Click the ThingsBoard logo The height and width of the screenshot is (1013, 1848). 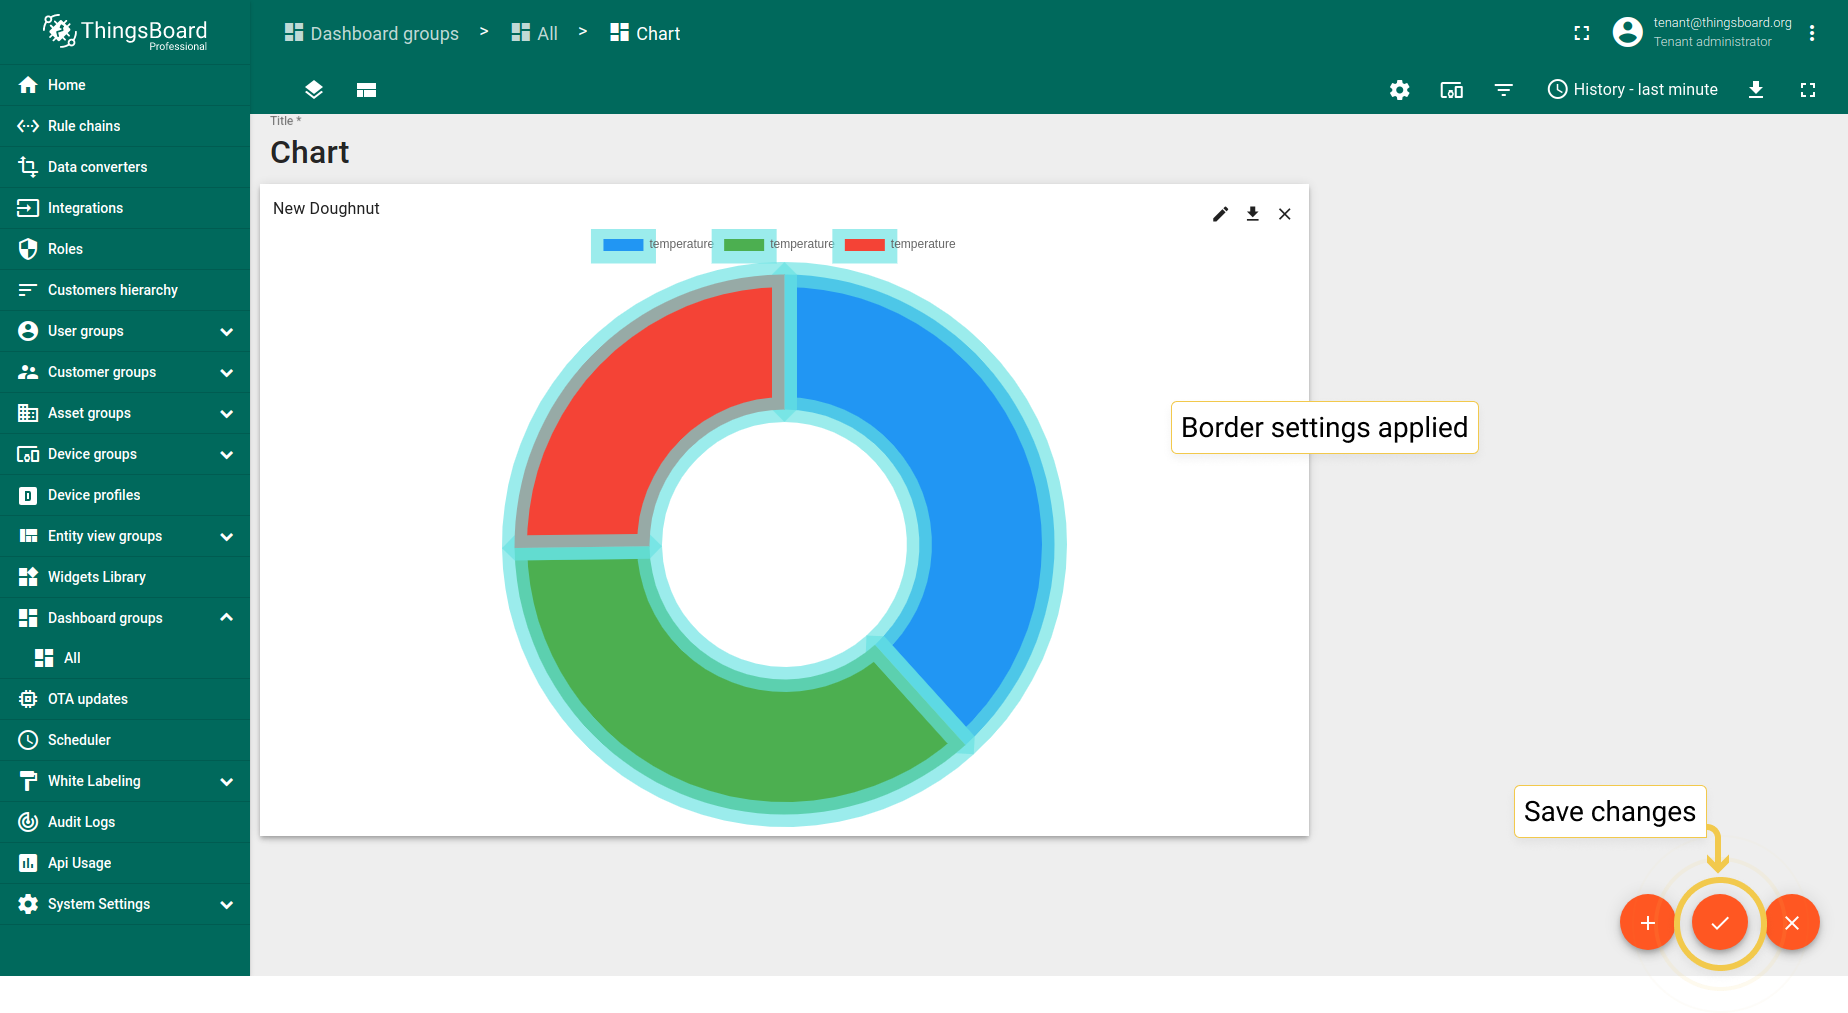[x=125, y=32]
